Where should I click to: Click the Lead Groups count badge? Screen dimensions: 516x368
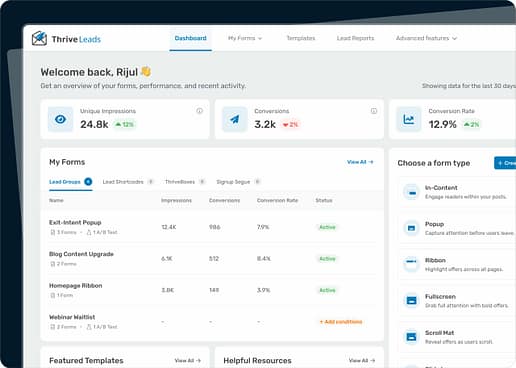click(x=88, y=182)
